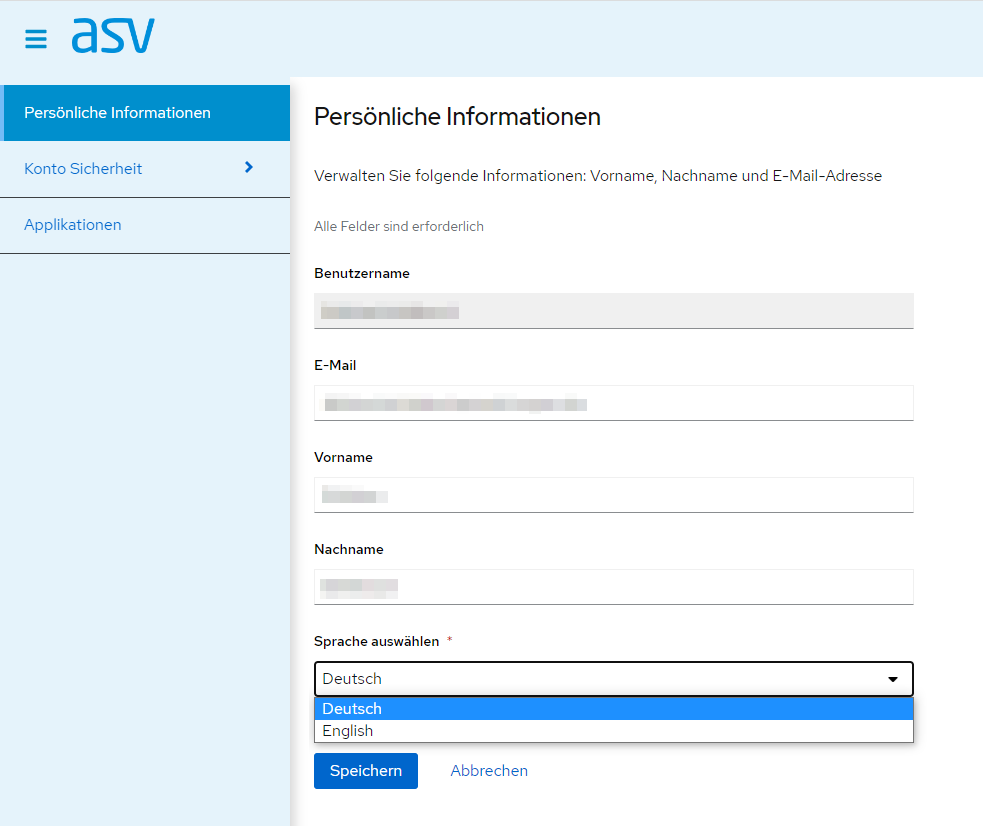
Task: Click into the Vorname field
Action: point(614,495)
